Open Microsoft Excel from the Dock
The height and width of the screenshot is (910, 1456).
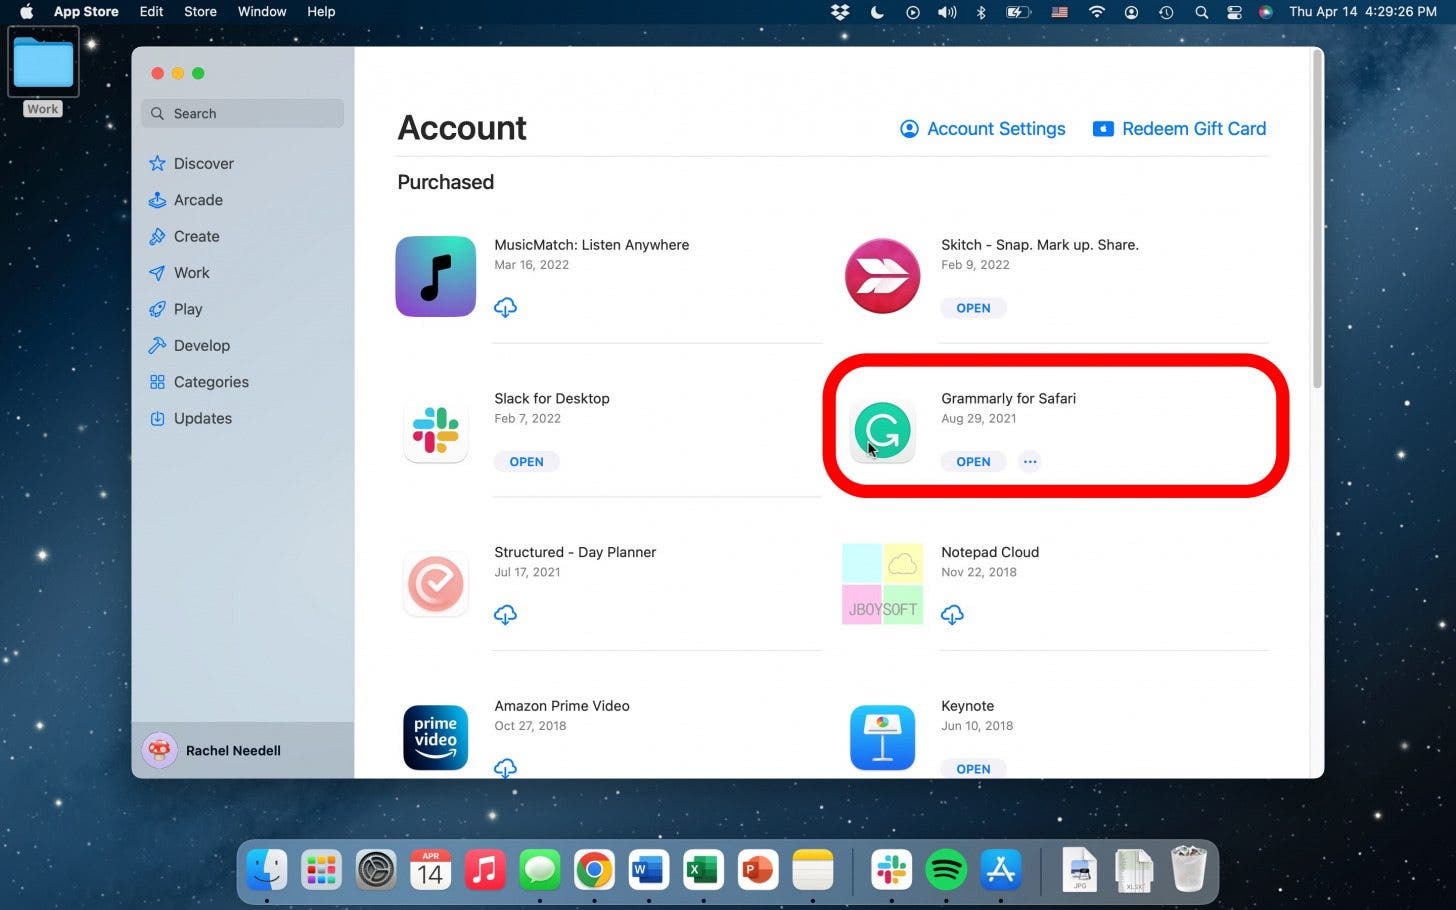pyautogui.click(x=703, y=870)
